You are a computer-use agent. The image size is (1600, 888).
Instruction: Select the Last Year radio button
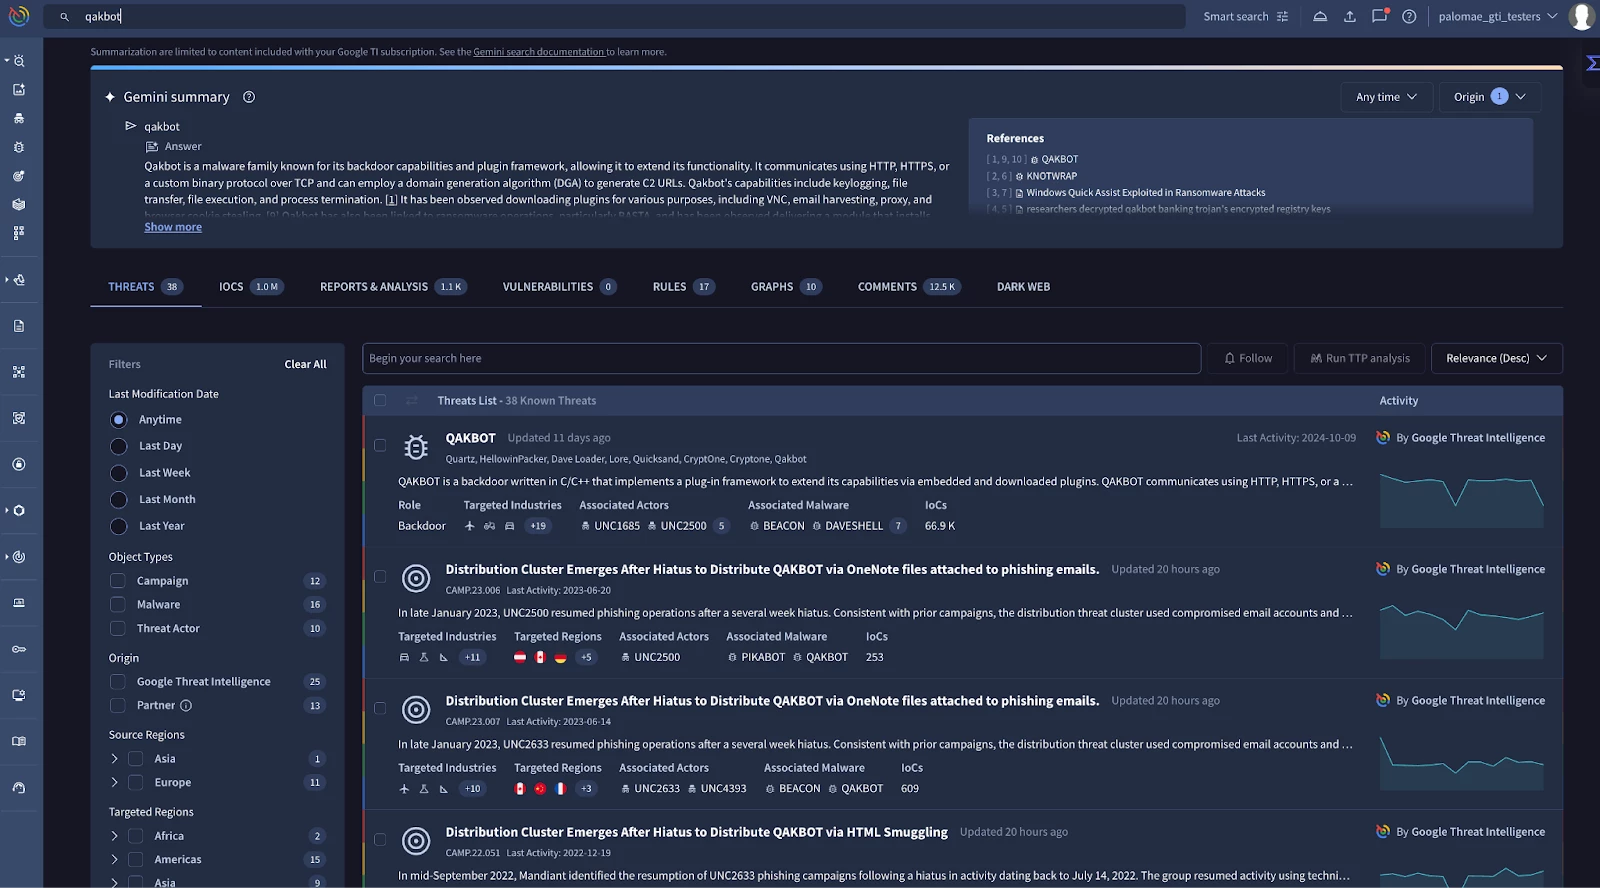pos(118,526)
